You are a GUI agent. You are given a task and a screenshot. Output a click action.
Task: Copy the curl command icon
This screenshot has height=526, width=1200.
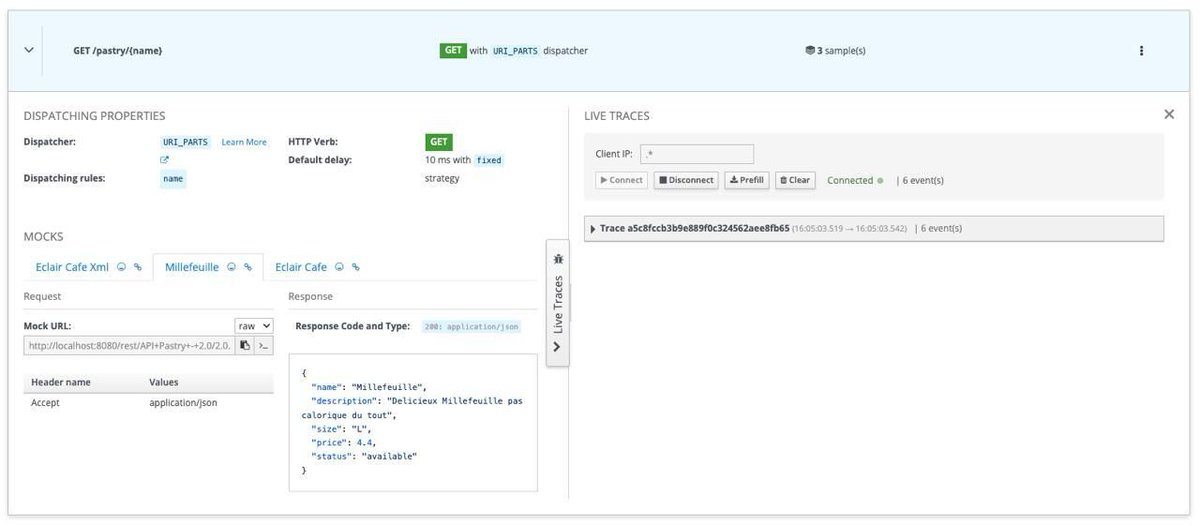pos(263,346)
